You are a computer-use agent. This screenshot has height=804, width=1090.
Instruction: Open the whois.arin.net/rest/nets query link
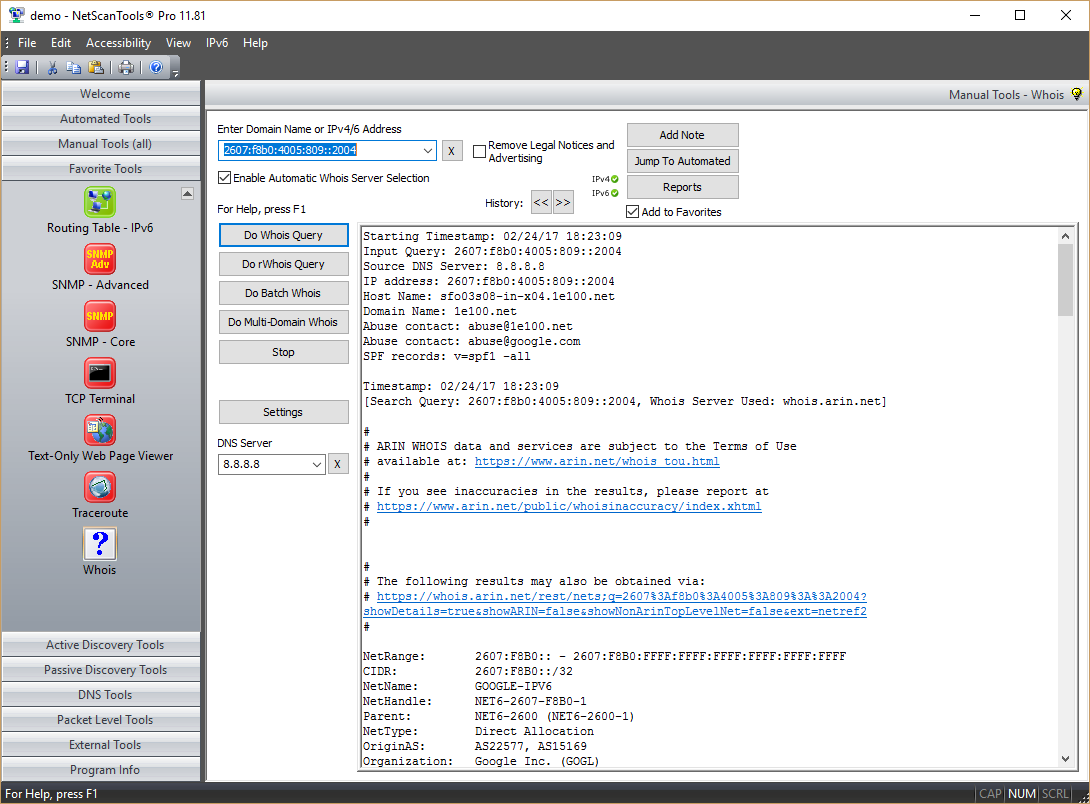pos(615,604)
